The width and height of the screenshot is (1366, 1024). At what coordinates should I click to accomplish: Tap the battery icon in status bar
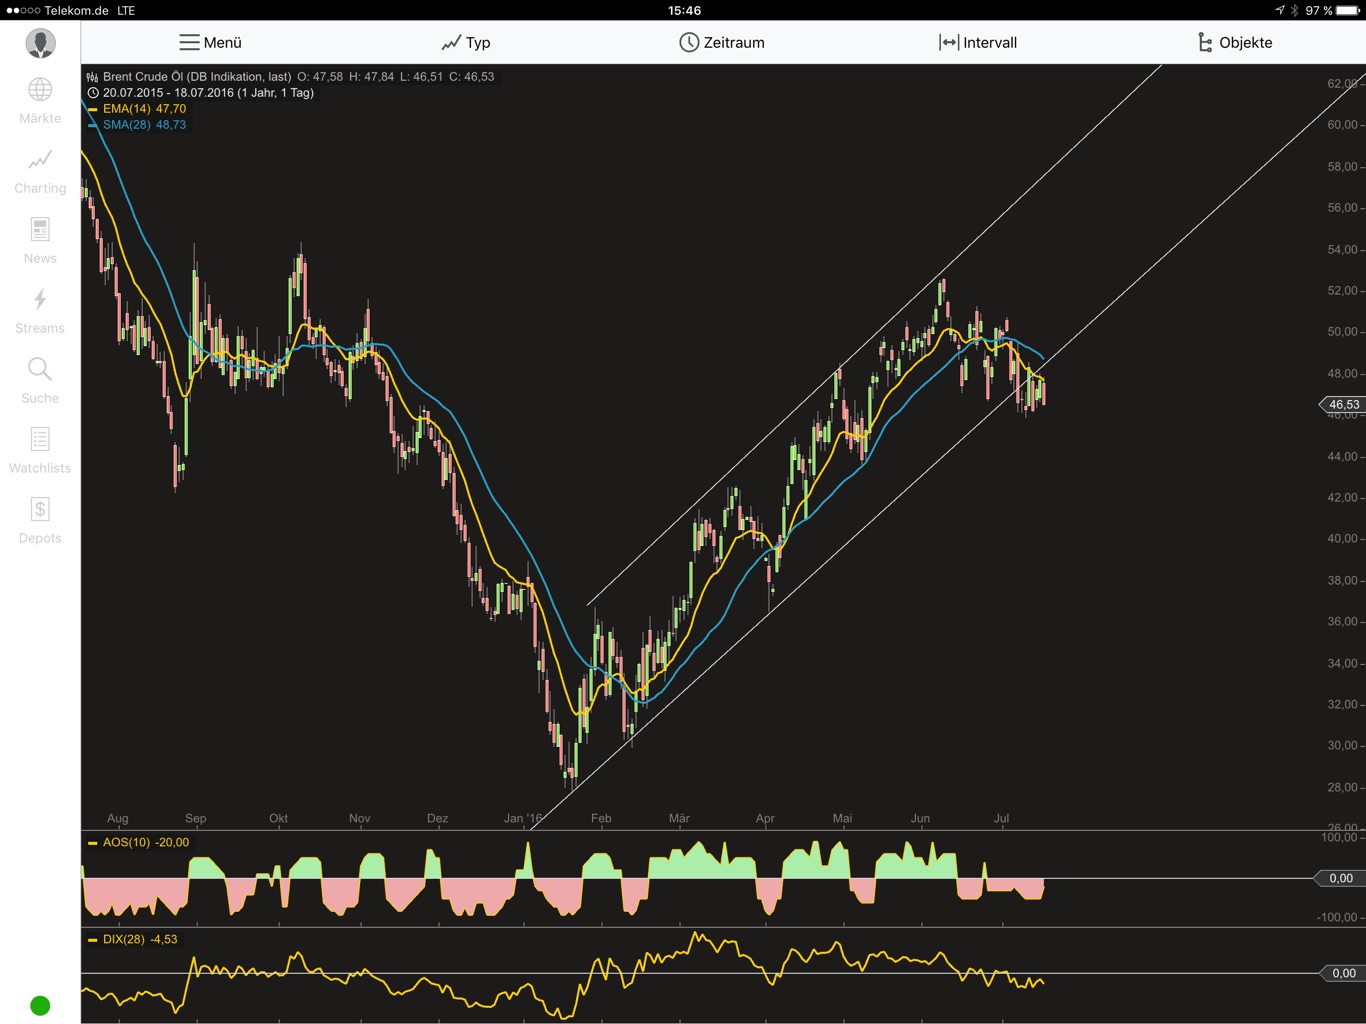tap(1348, 10)
